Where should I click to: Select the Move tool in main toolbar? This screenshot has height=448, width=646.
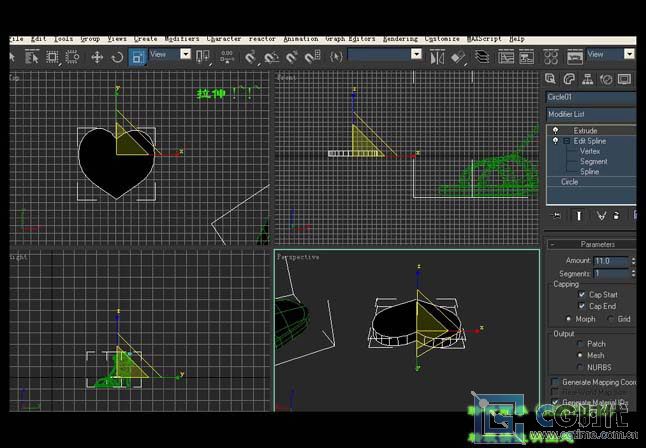pos(97,57)
